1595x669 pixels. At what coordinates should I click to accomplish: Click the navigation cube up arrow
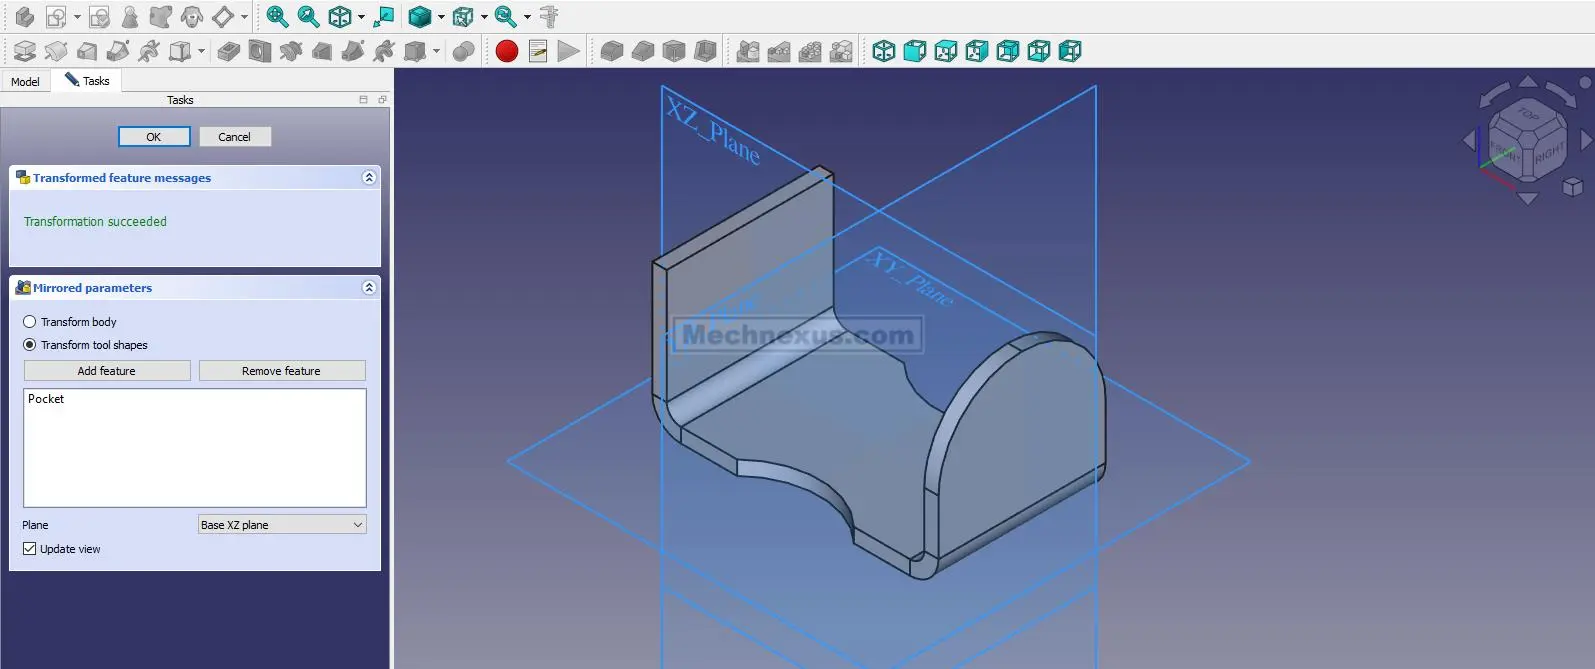point(1528,82)
